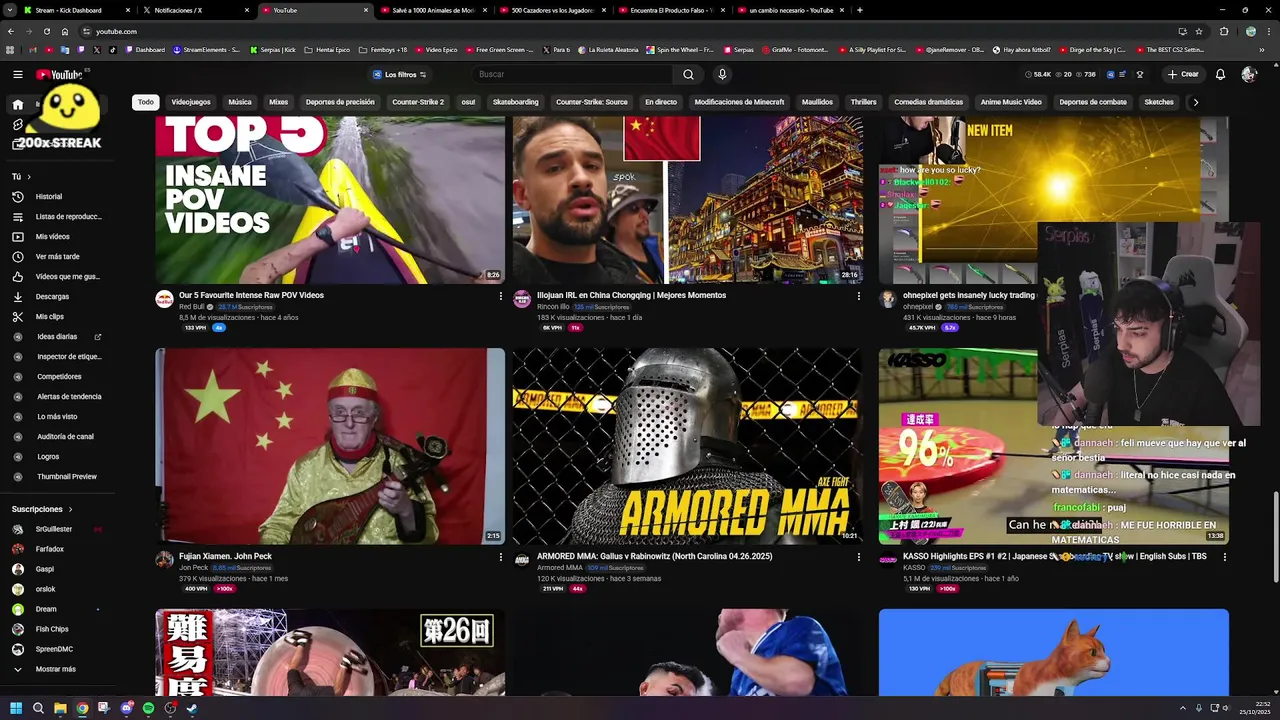Start voice search with the microphone

coord(722,74)
